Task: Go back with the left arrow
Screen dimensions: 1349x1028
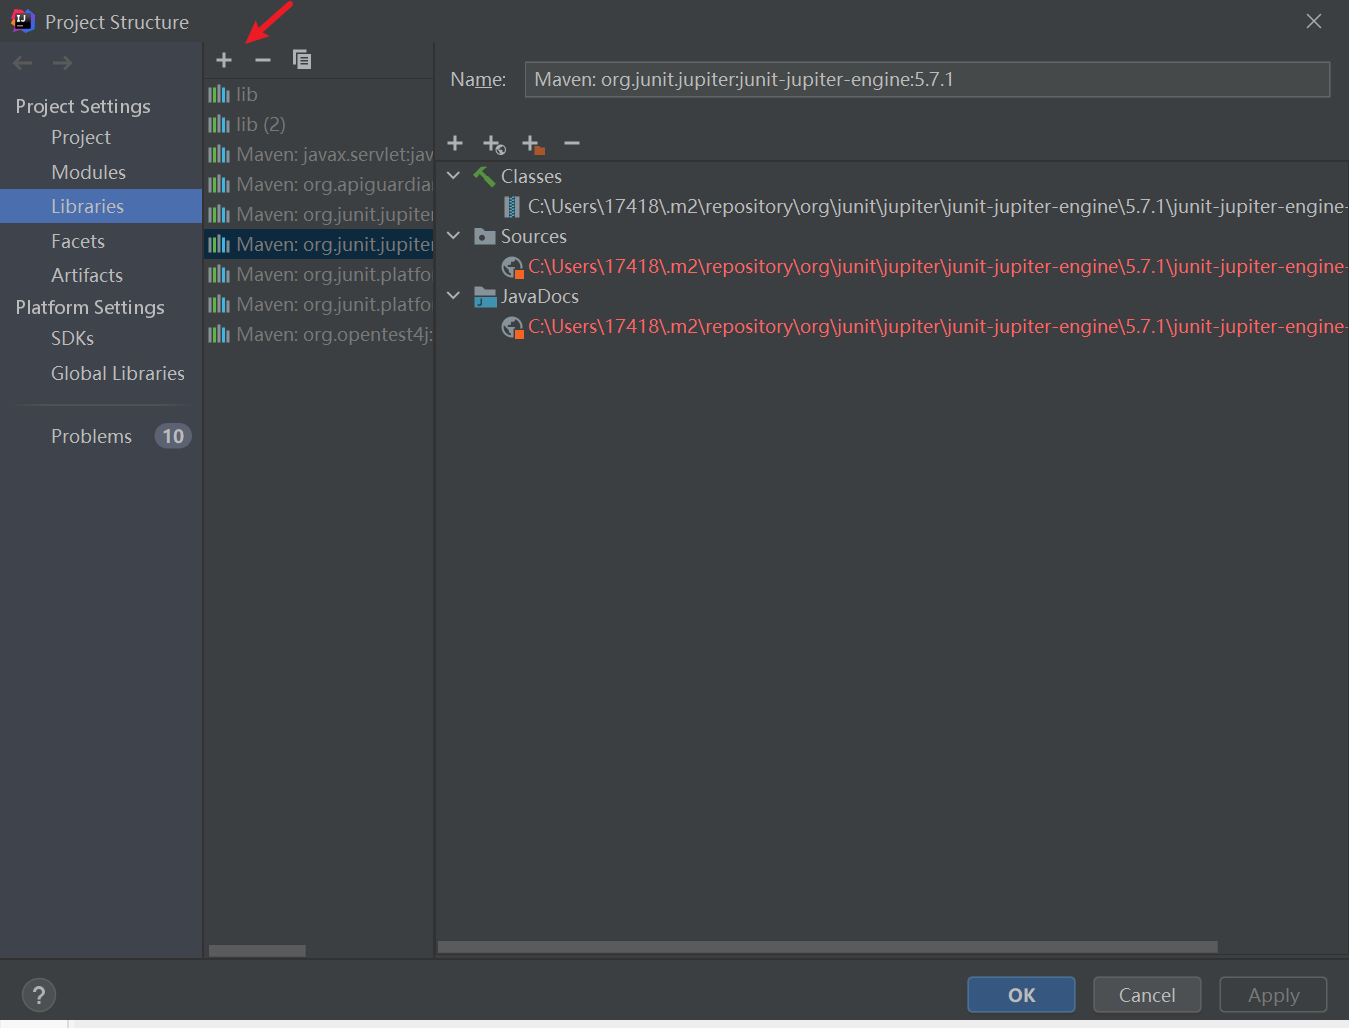Action: 23,63
